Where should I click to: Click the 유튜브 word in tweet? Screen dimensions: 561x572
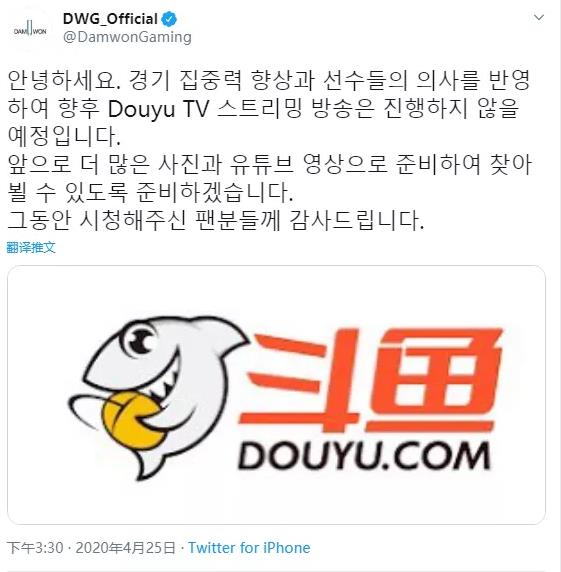click(262, 164)
